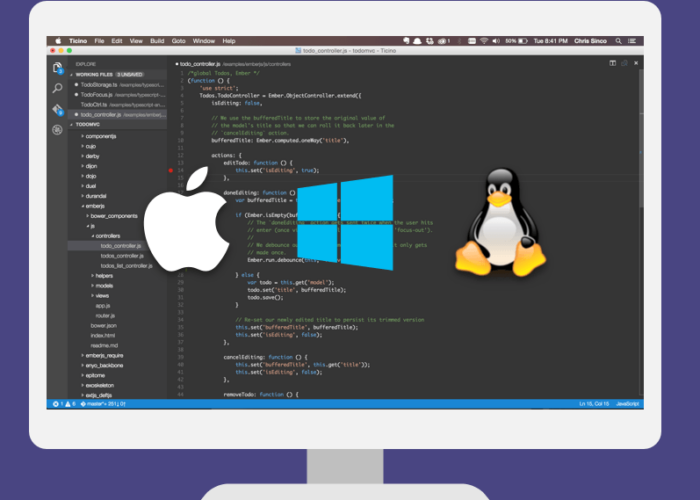
Task: Click the Wi-Fi icon in menu bar
Action: 484,41
